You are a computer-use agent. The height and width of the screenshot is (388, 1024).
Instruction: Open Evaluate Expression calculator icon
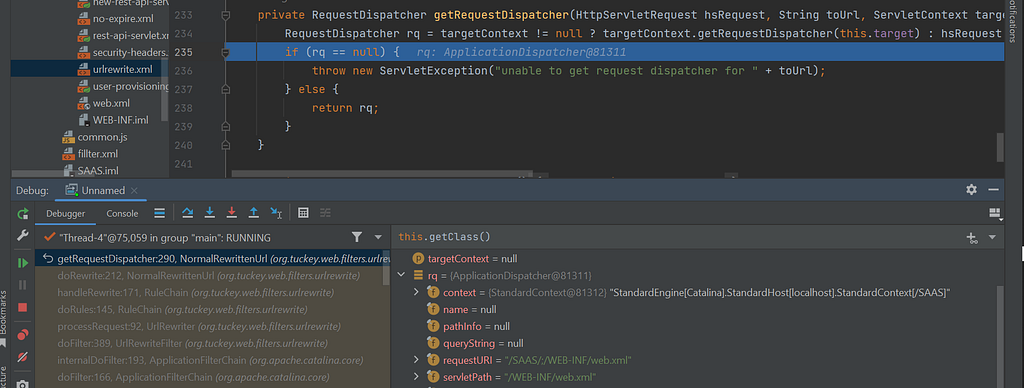(x=303, y=213)
